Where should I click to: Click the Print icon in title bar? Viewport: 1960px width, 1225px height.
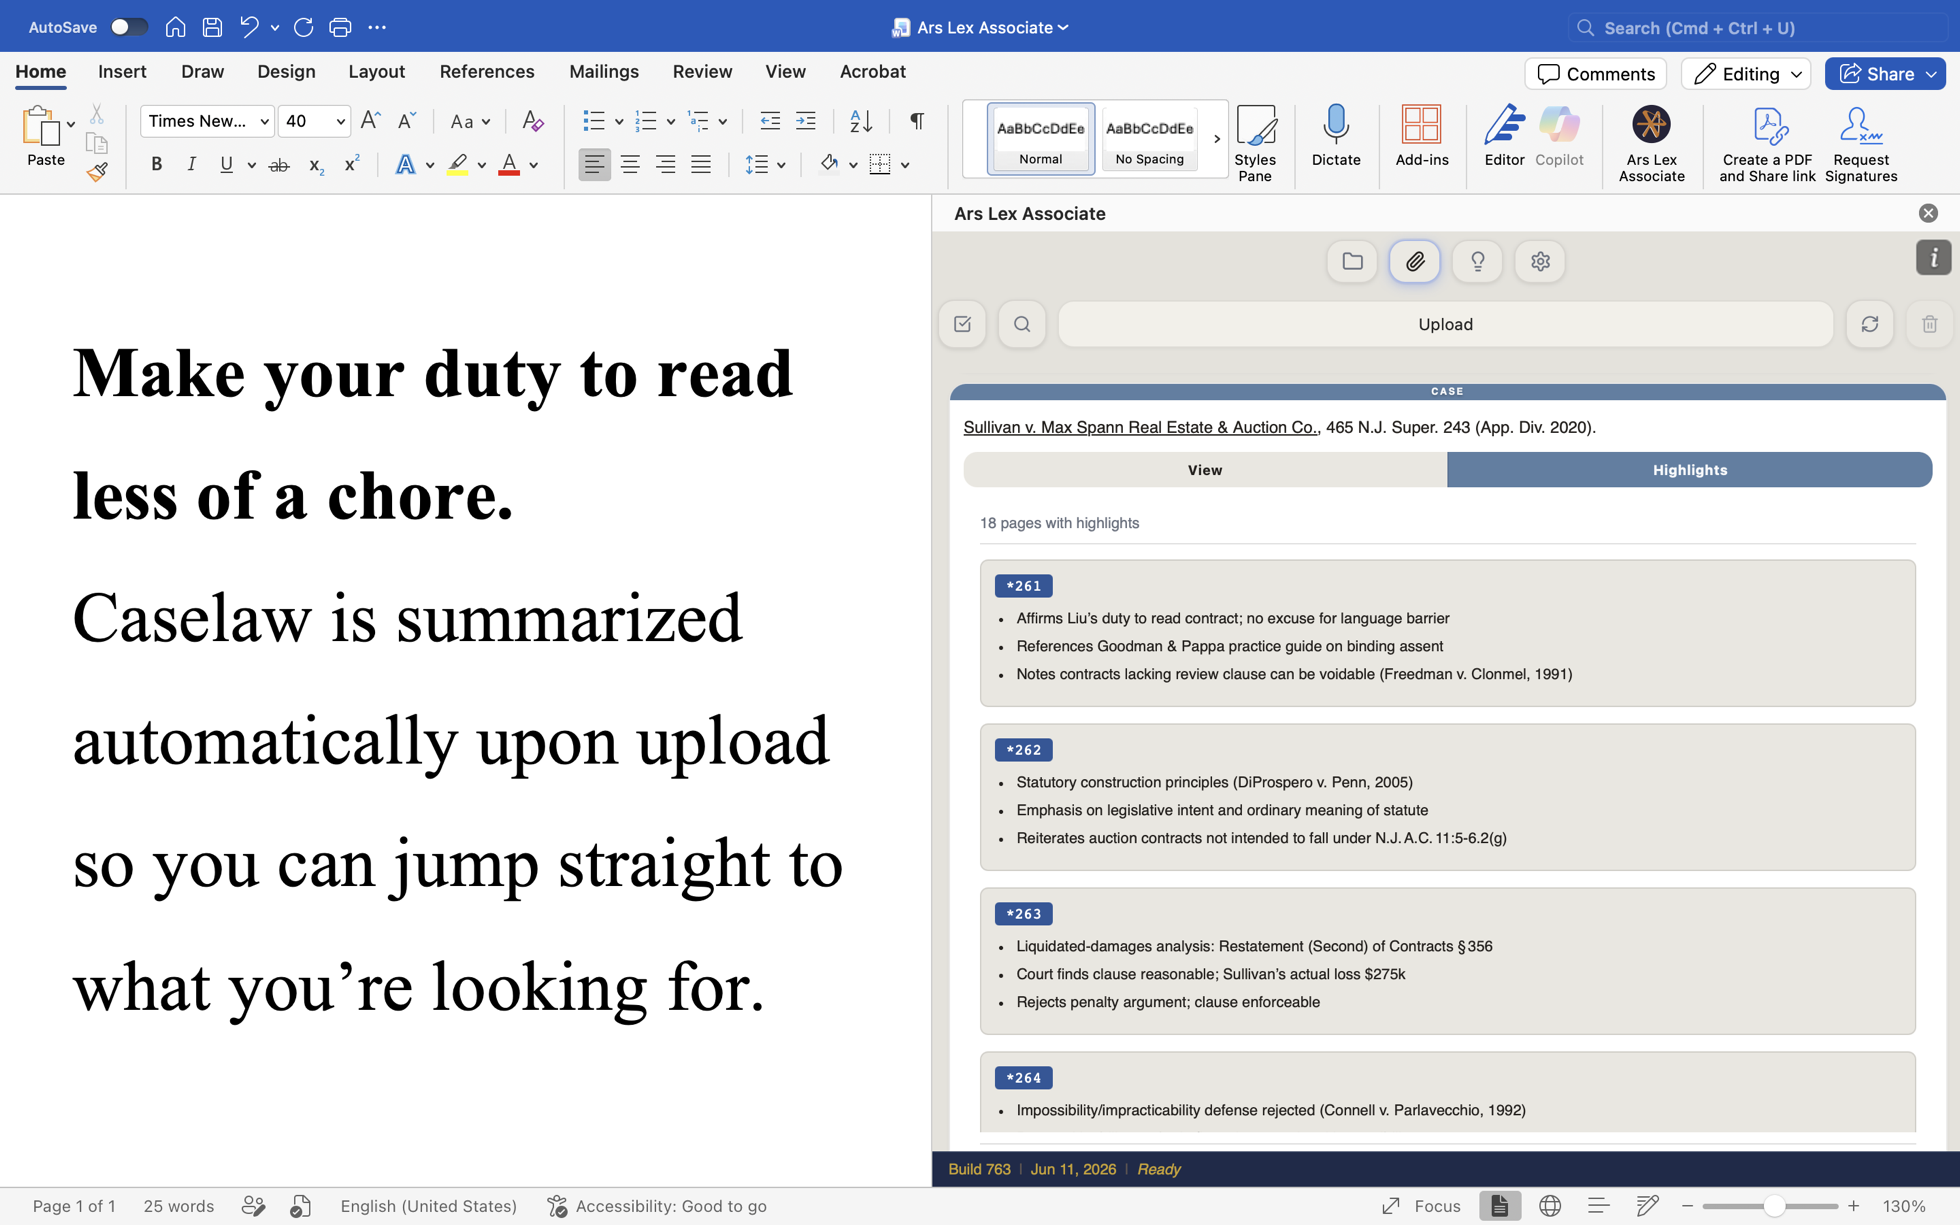coord(340,27)
